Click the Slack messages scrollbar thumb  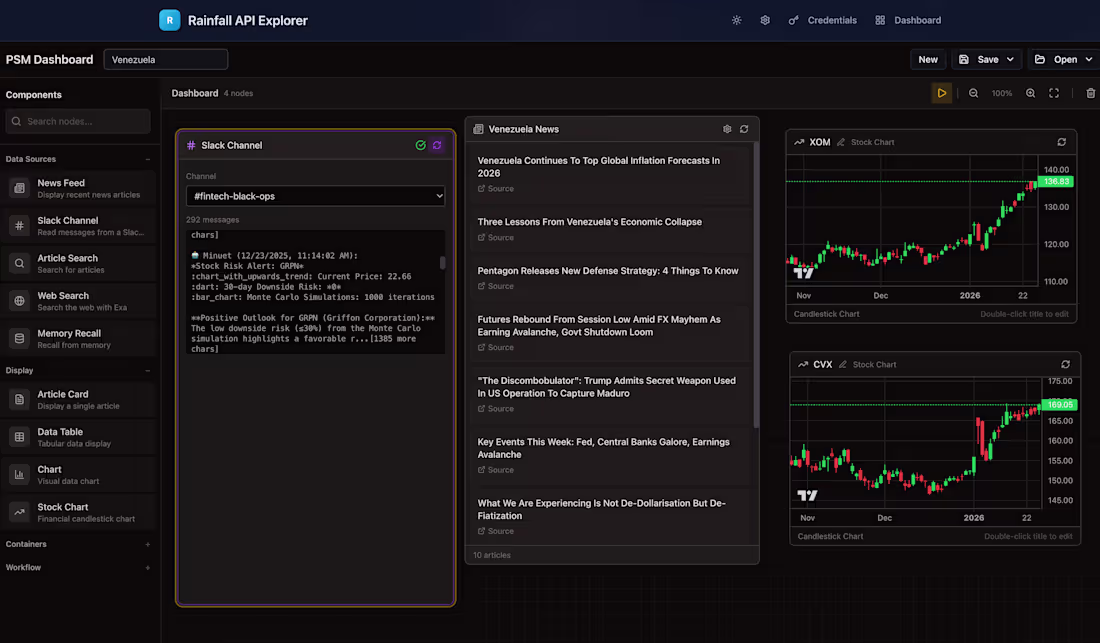442,263
